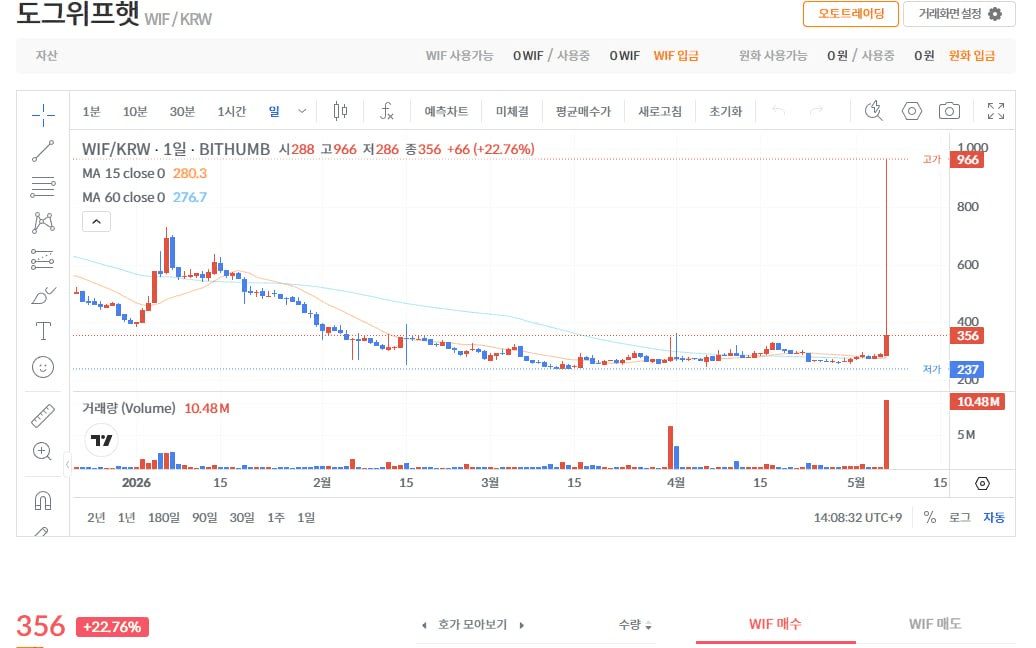Open the indicators fx menu

click(x=387, y=111)
